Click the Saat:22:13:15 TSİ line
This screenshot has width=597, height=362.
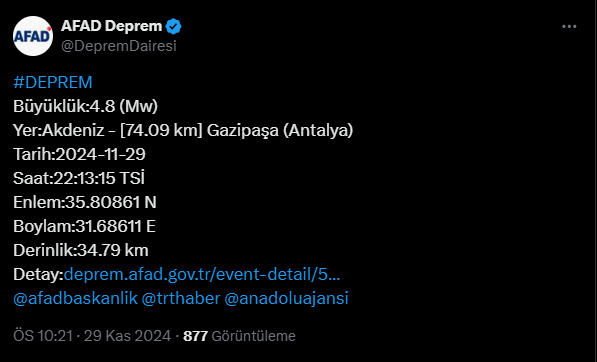(79, 178)
